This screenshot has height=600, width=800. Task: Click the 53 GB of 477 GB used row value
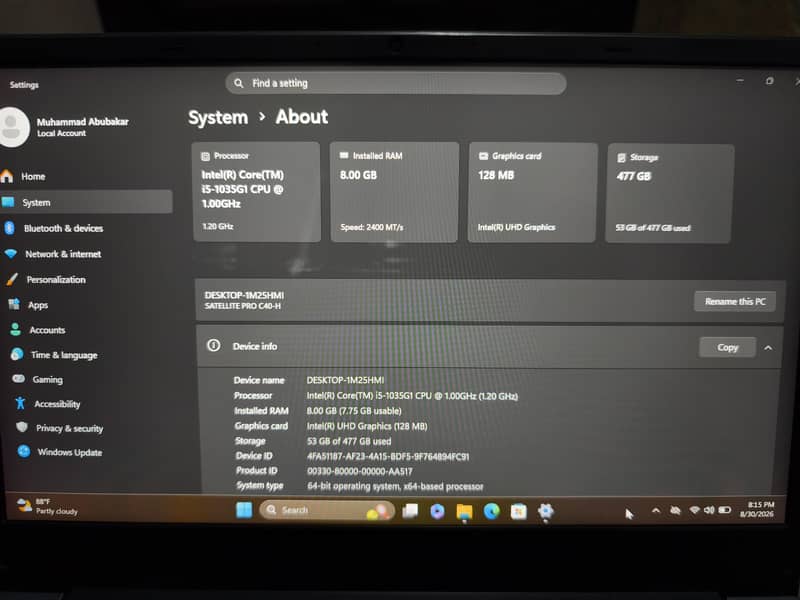(348, 441)
